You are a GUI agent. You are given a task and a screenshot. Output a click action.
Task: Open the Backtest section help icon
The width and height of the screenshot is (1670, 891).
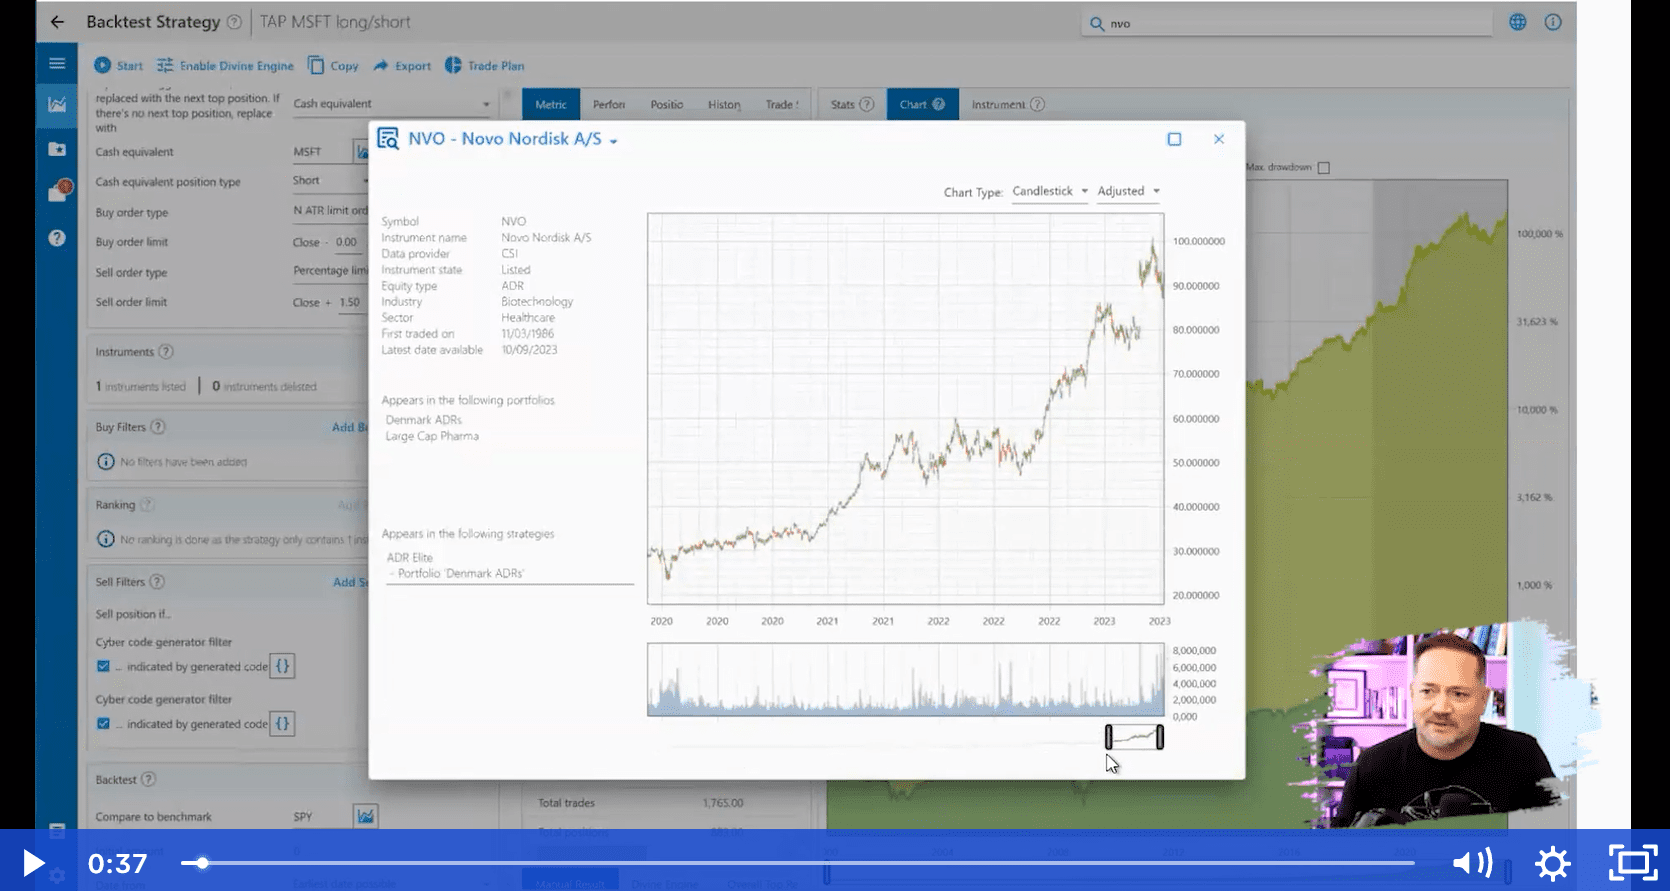point(148,779)
